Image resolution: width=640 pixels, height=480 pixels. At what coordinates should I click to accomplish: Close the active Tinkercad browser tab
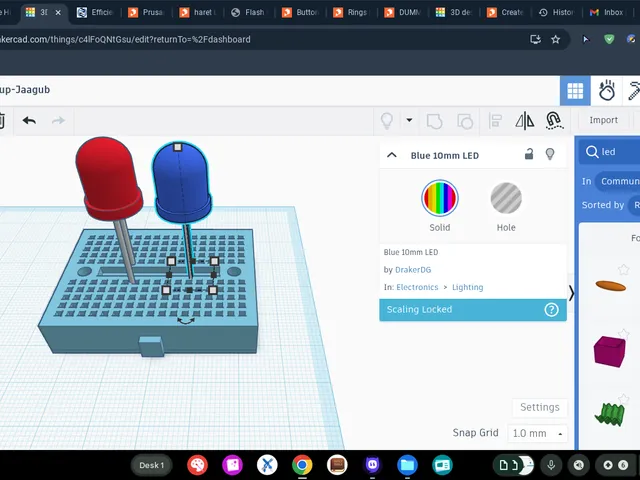pyautogui.click(x=58, y=13)
